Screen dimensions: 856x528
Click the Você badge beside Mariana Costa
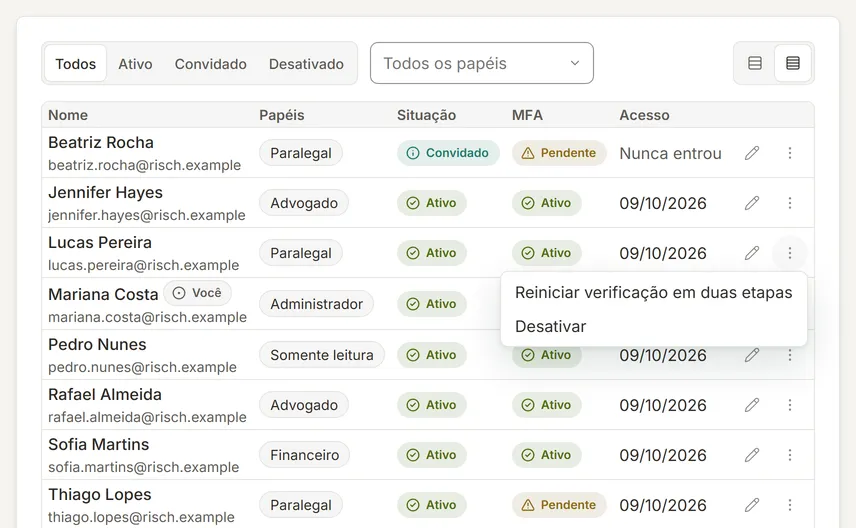[197, 293]
